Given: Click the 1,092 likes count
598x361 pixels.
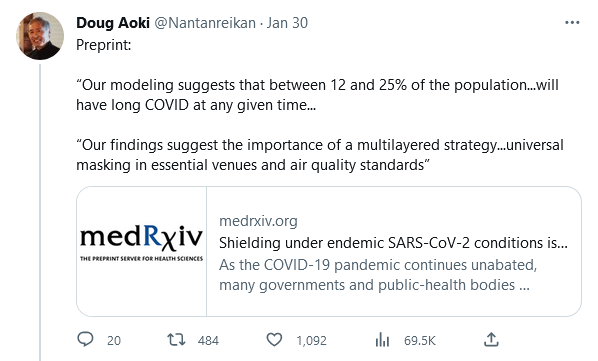Looking at the screenshot, I should 312,340.
